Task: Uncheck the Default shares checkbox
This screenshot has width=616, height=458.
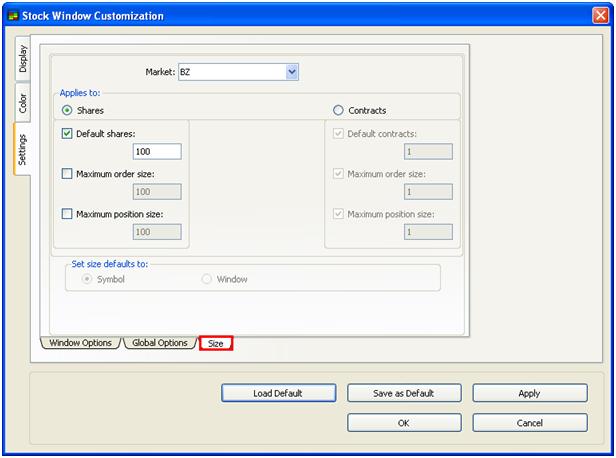Action: [x=68, y=134]
